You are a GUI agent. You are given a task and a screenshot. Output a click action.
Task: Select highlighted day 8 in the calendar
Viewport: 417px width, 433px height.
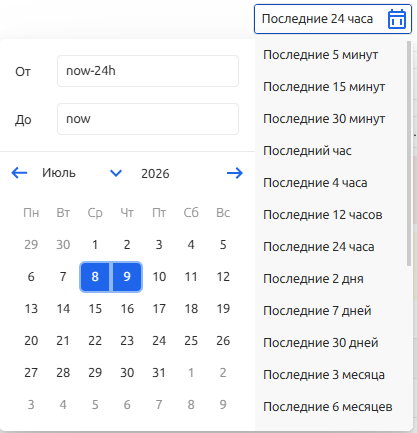(95, 277)
